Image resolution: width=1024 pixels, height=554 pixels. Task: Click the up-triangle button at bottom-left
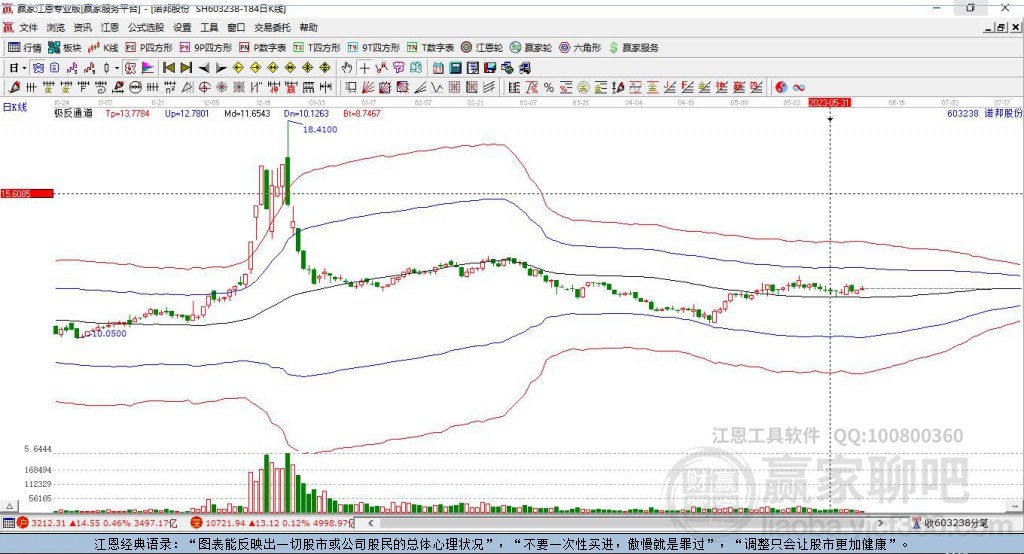9,506
